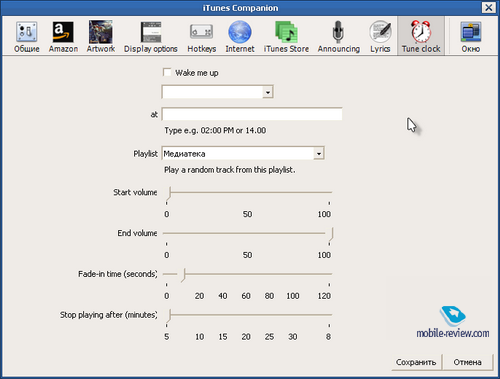Open the iTunes Store icon
500x379 pixels.
point(286,37)
